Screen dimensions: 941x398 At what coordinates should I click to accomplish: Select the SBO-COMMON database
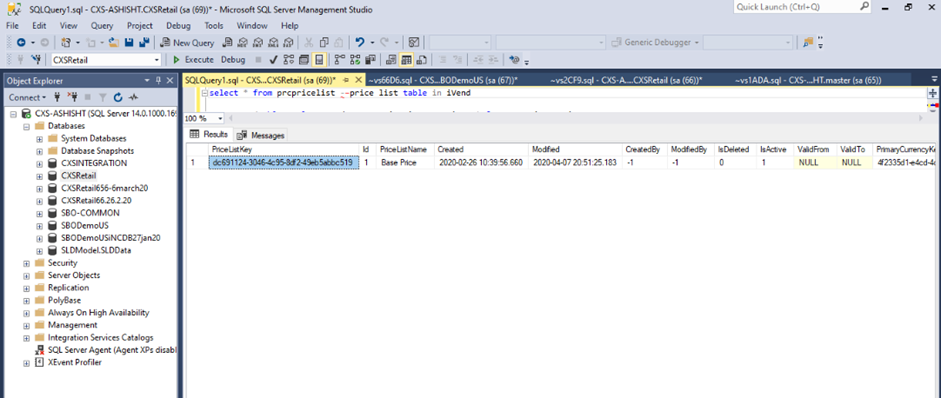click(x=90, y=213)
